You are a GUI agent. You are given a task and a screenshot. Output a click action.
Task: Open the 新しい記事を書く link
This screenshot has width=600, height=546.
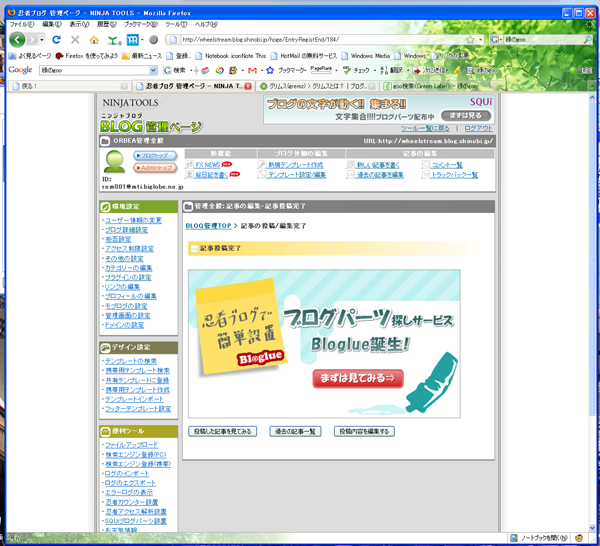pos(378,165)
